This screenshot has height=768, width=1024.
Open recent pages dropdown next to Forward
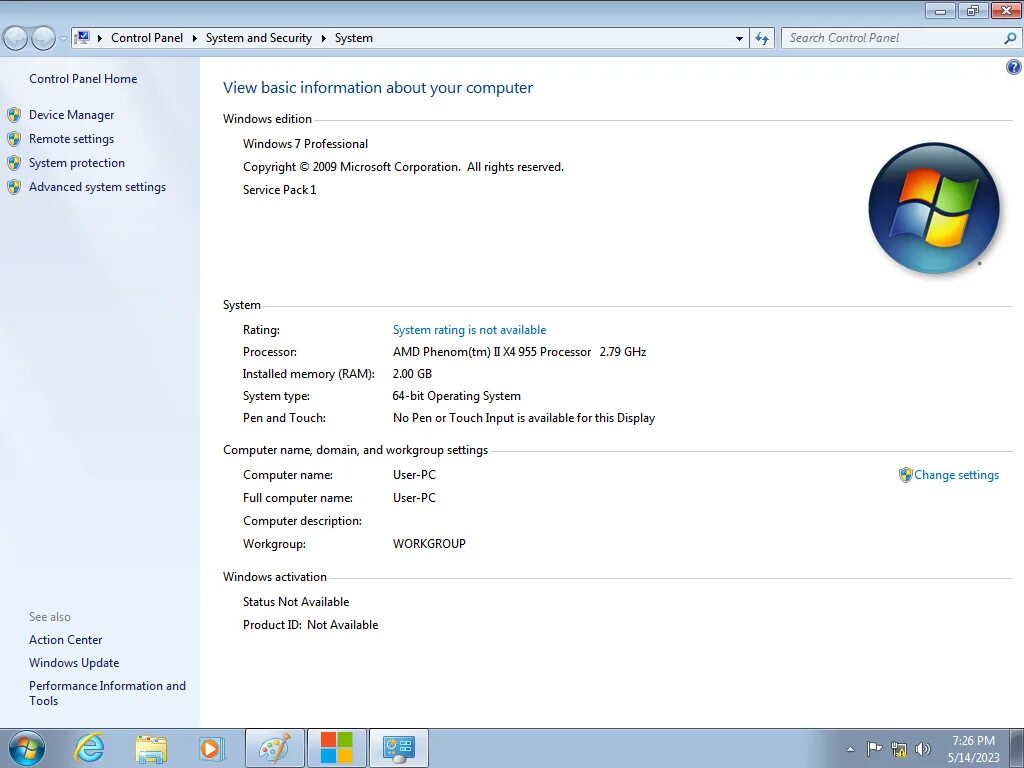(x=63, y=39)
